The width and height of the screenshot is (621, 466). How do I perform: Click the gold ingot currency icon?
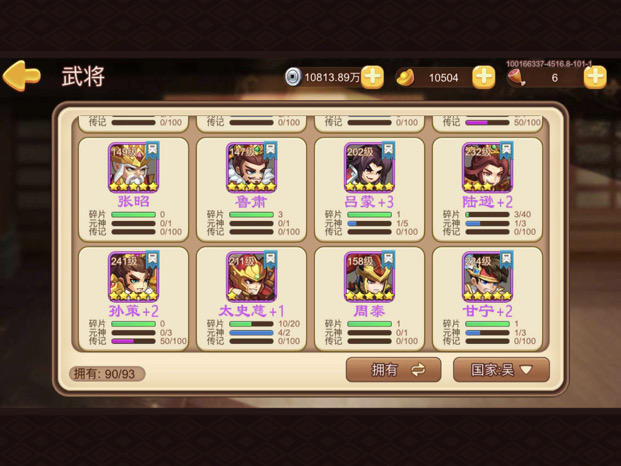click(x=405, y=77)
